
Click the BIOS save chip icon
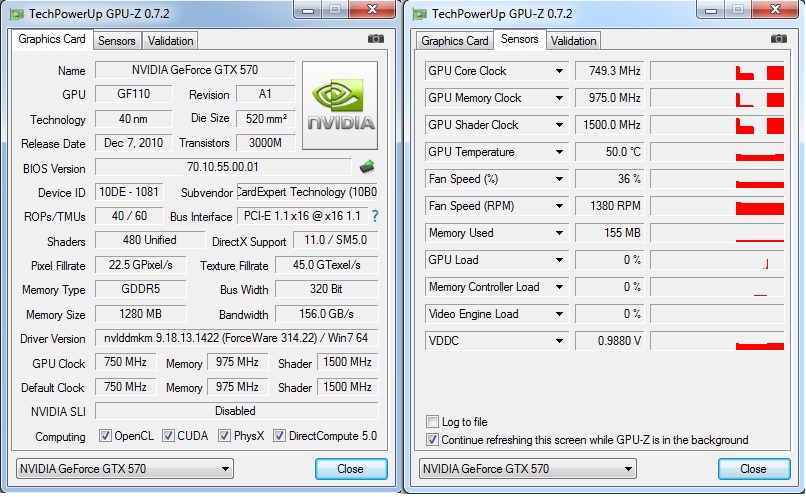click(x=367, y=167)
